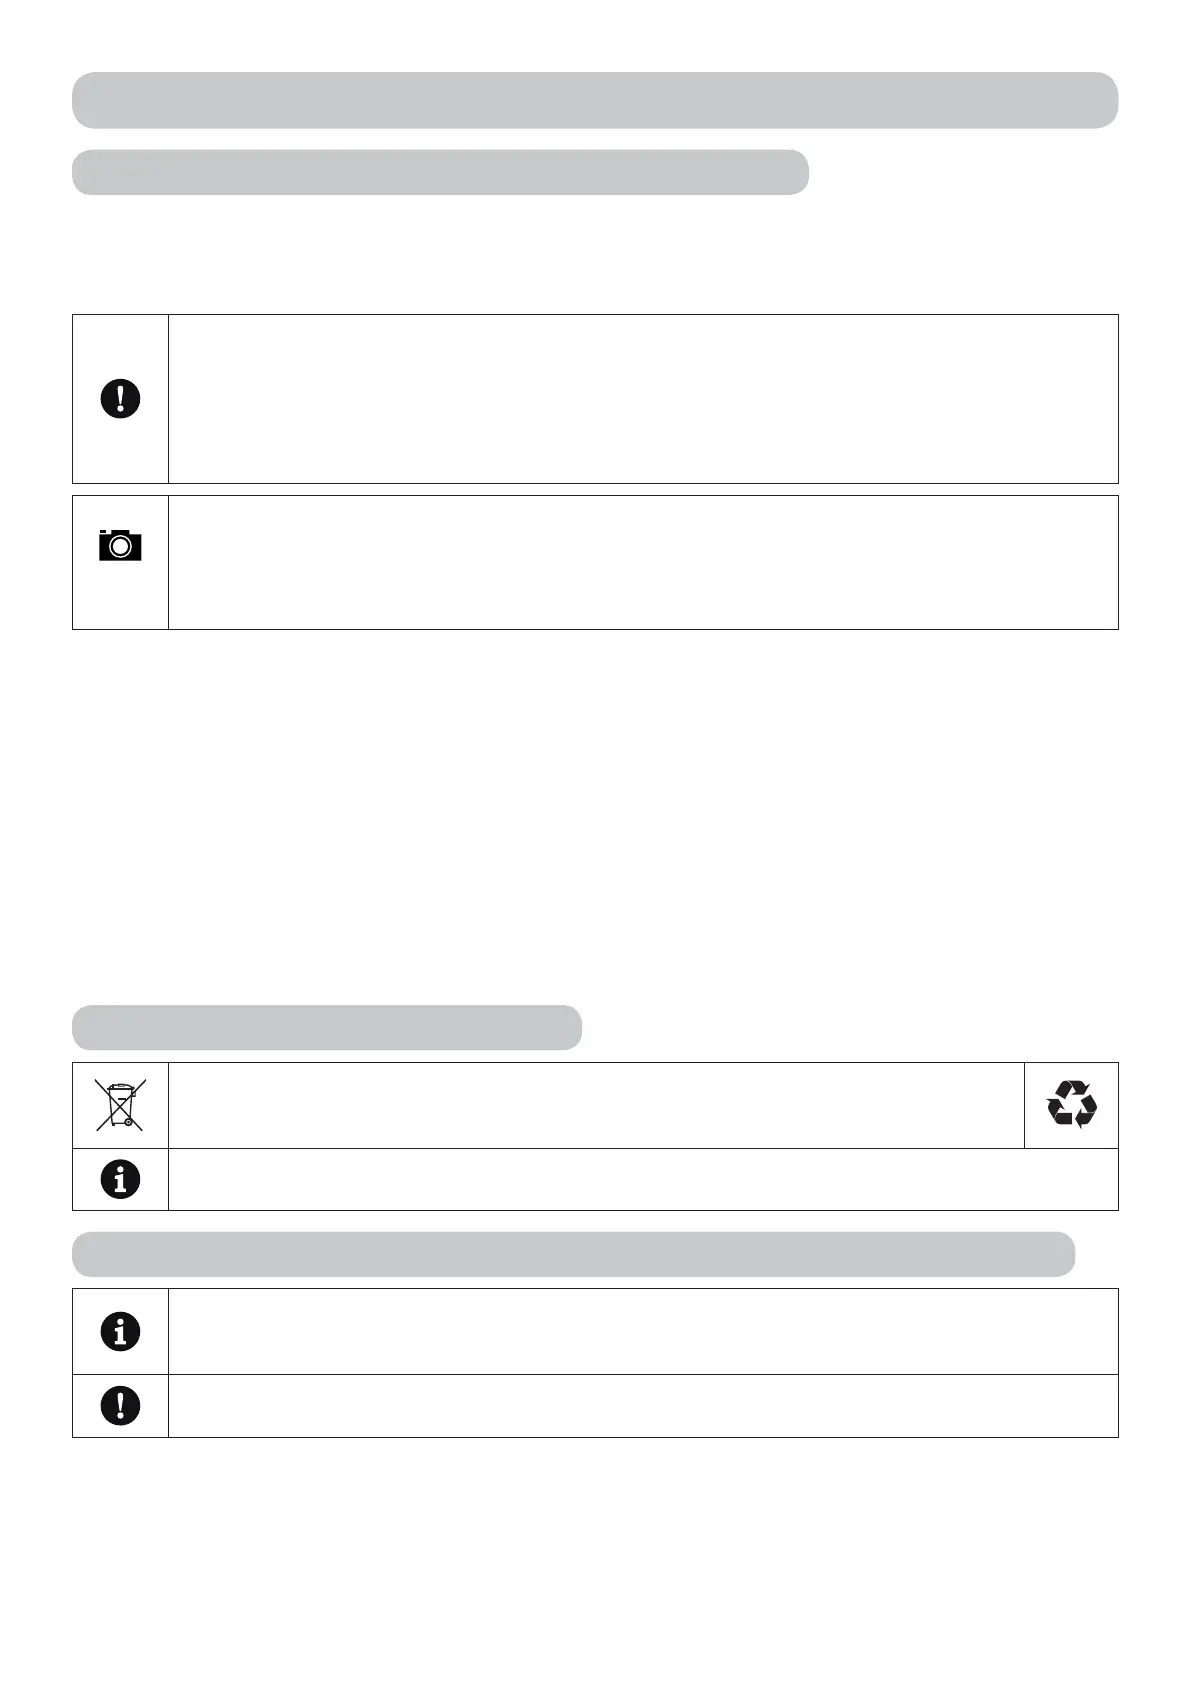Click the gray header bar above the crossed-out bin
The height and width of the screenshot is (1684, 1191).
click(327, 1027)
